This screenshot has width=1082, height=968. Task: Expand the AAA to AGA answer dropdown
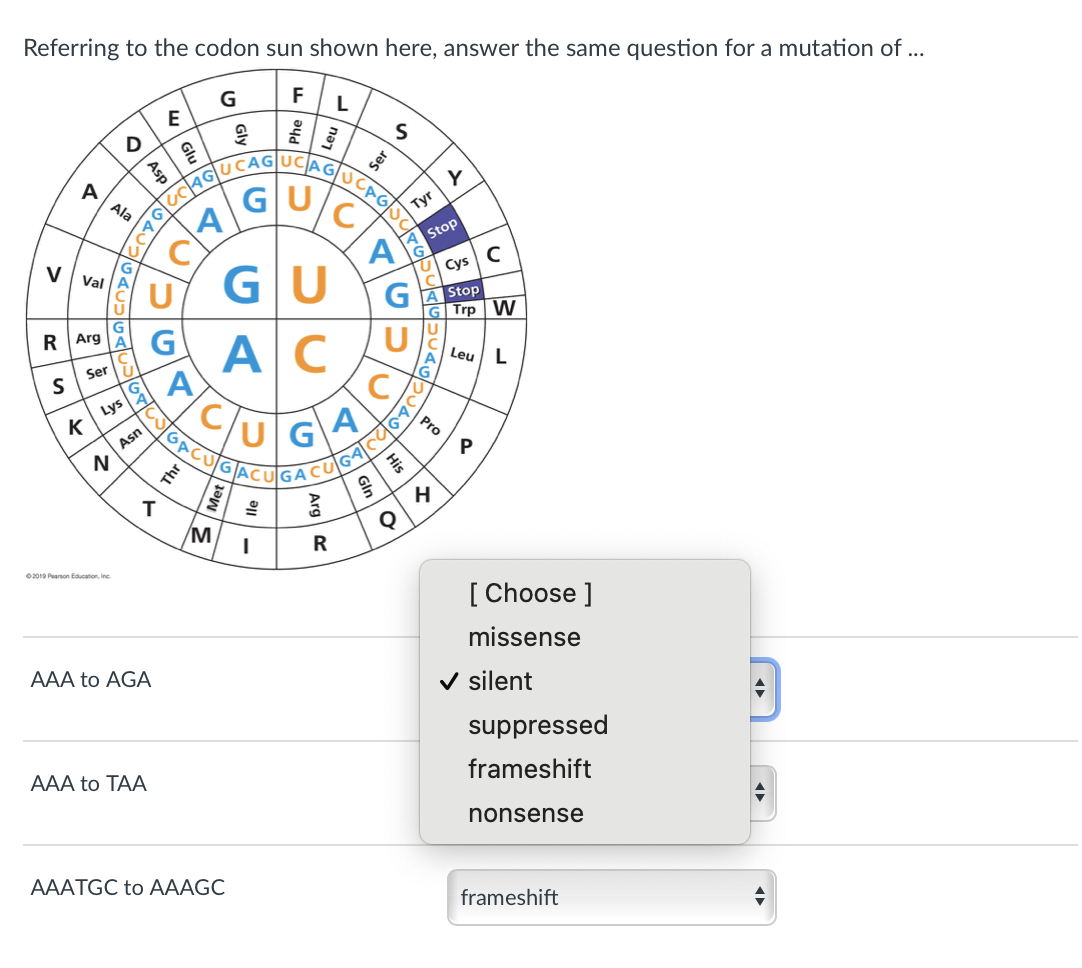[x=760, y=689]
